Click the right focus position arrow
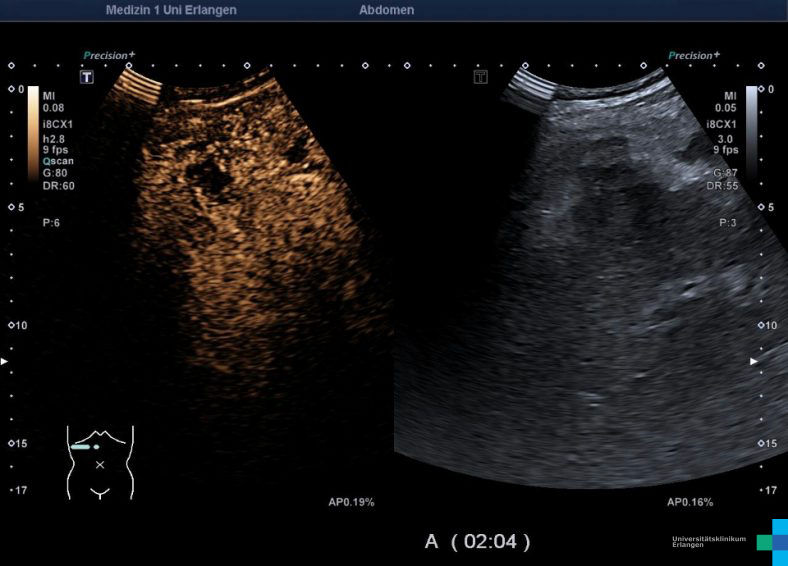Image resolution: width=788 pixels, height=566 pixels. (x=754, y=360)
